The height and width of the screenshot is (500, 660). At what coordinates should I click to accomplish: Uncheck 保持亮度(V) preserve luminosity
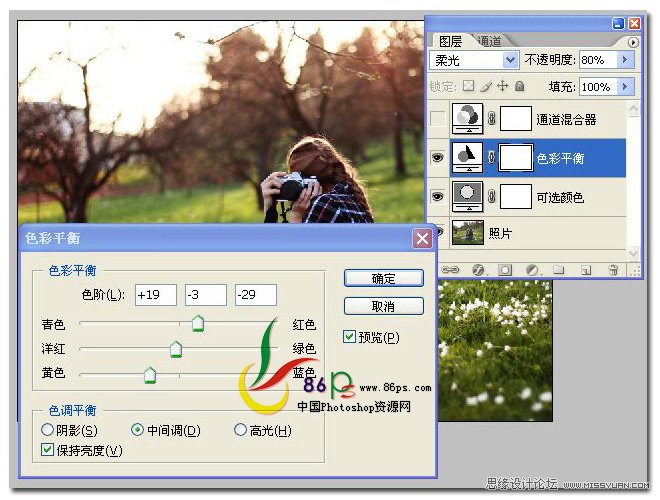pyautogui.click(x=48, y=449)
